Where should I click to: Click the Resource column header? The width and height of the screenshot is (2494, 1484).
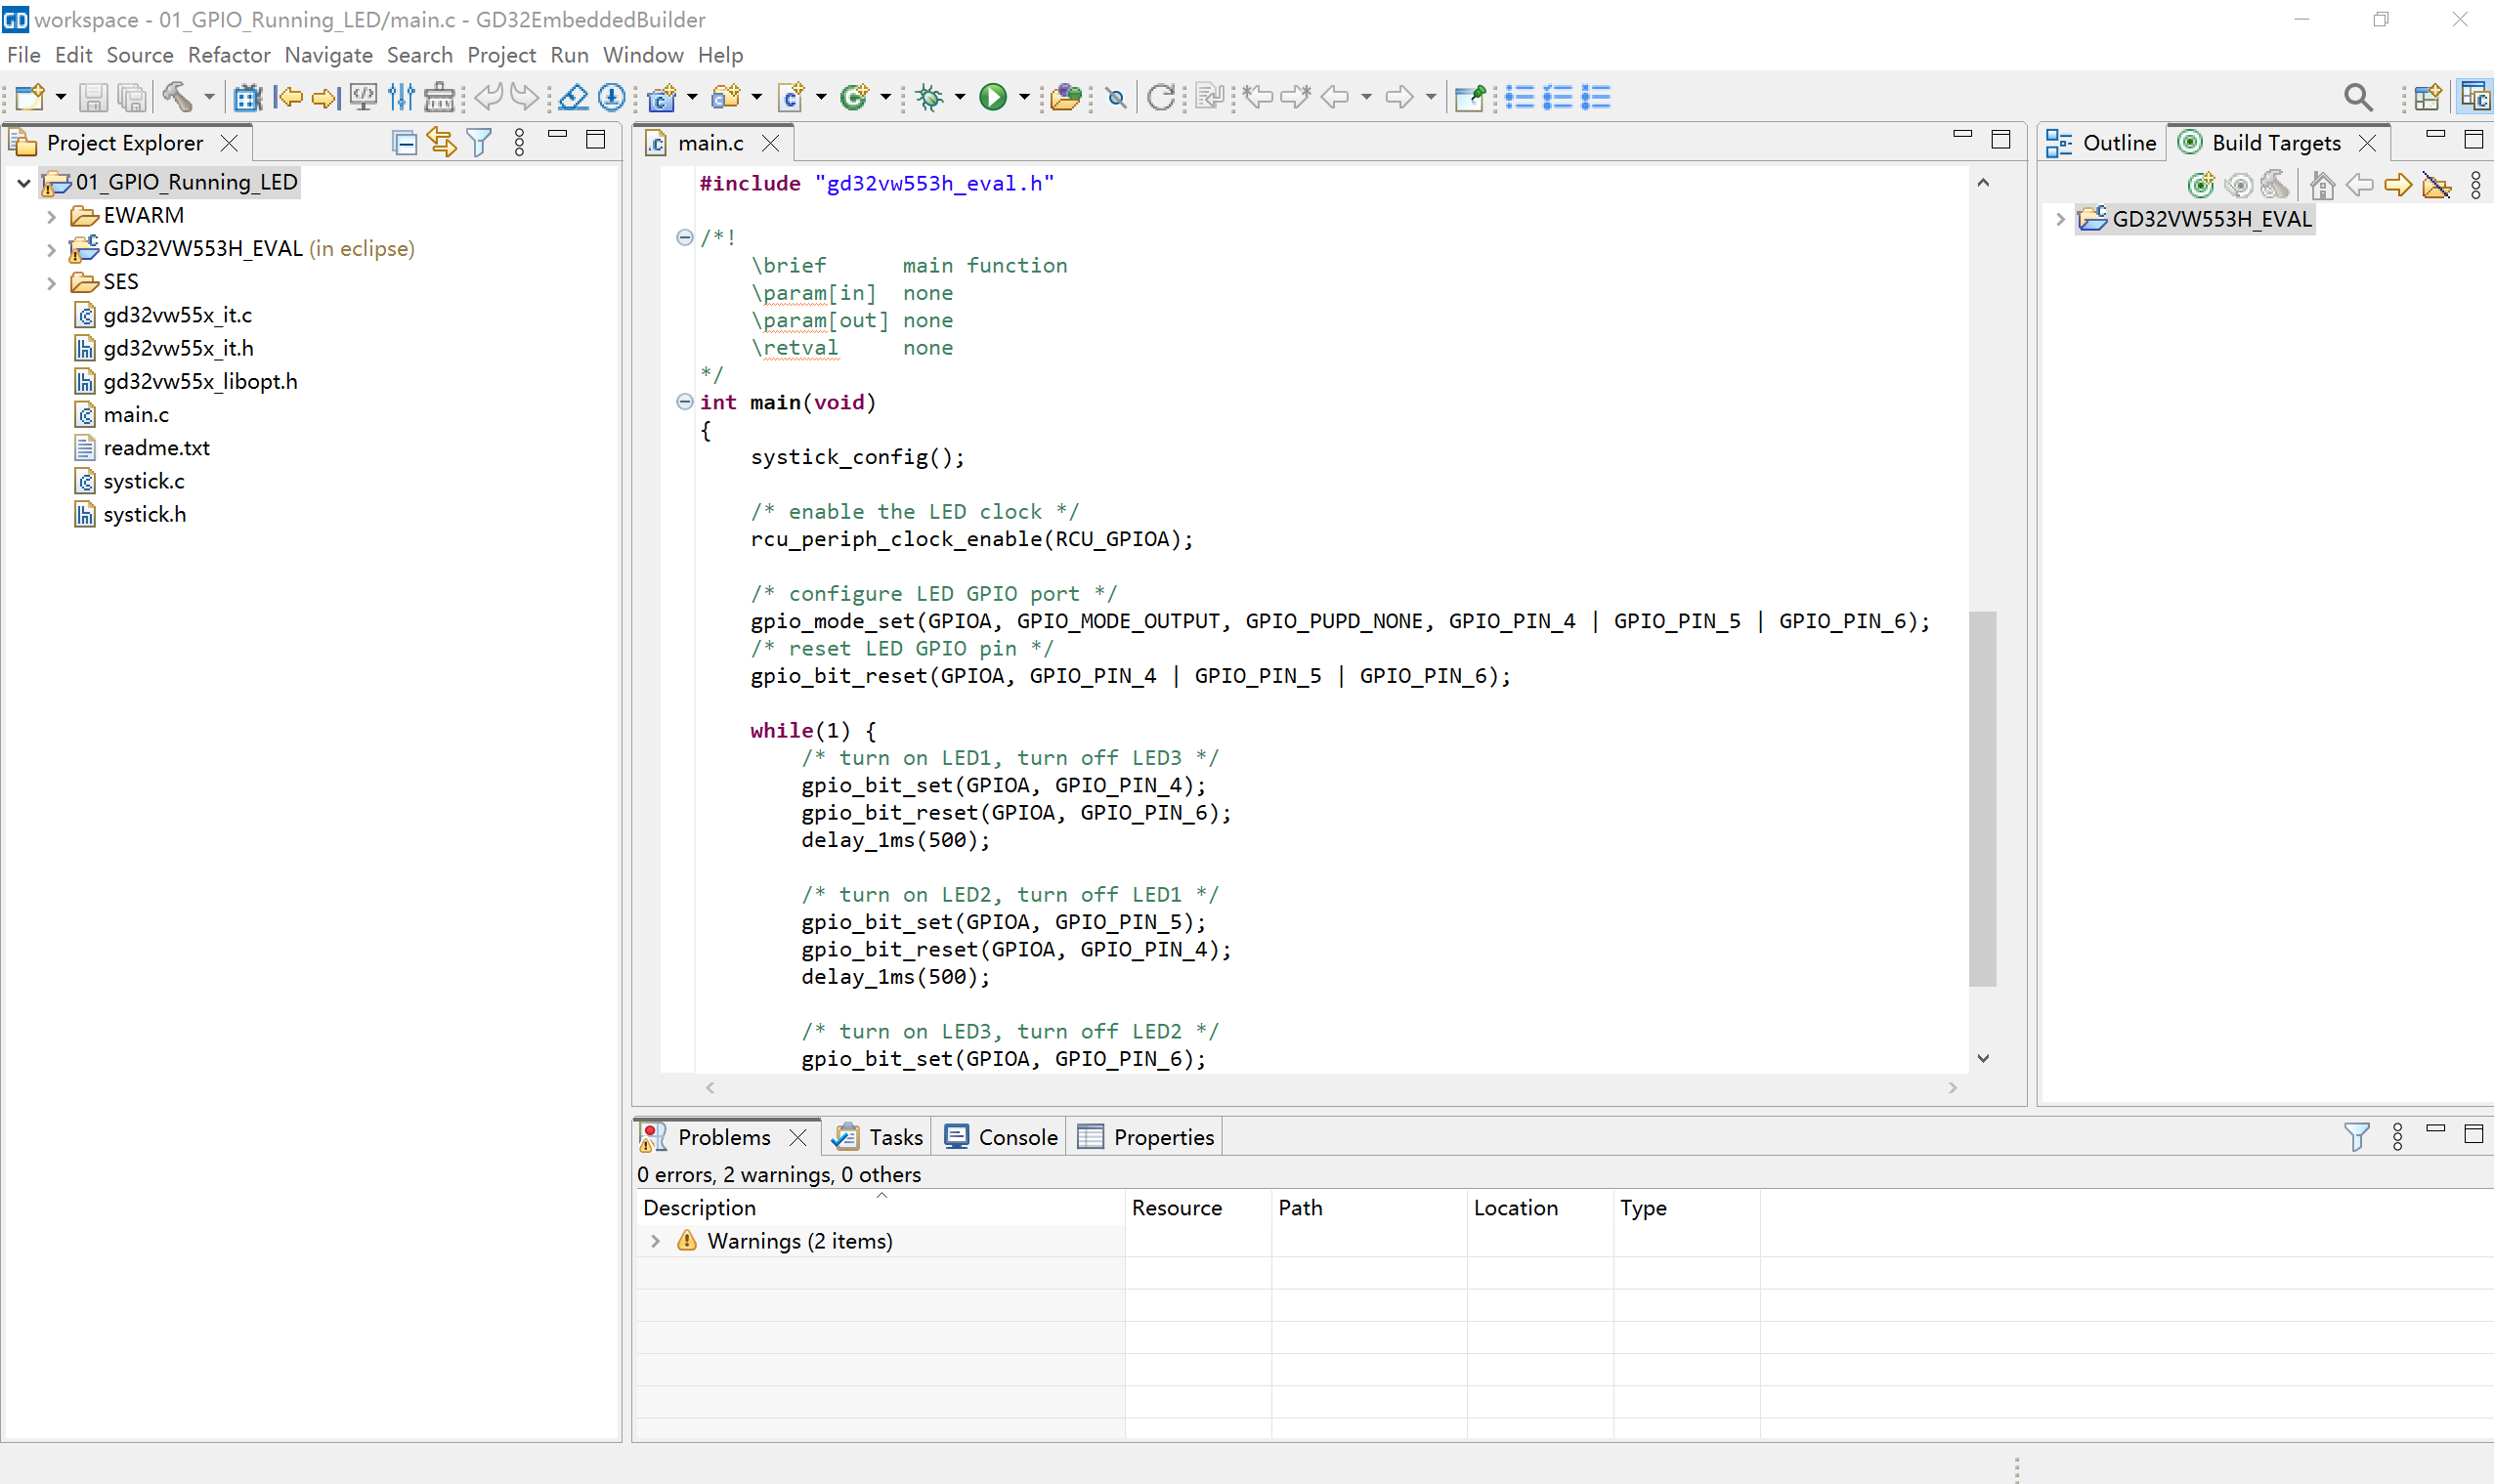(x=1198, y=1208)
